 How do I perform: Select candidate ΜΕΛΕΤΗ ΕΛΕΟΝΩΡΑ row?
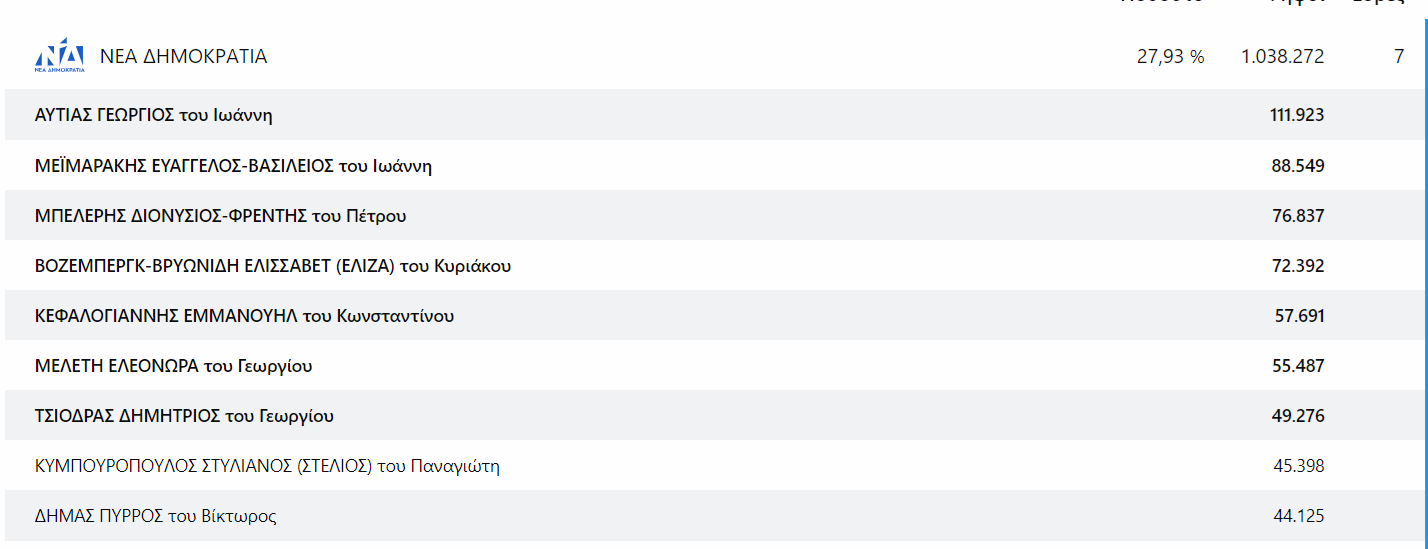[714, 365]
